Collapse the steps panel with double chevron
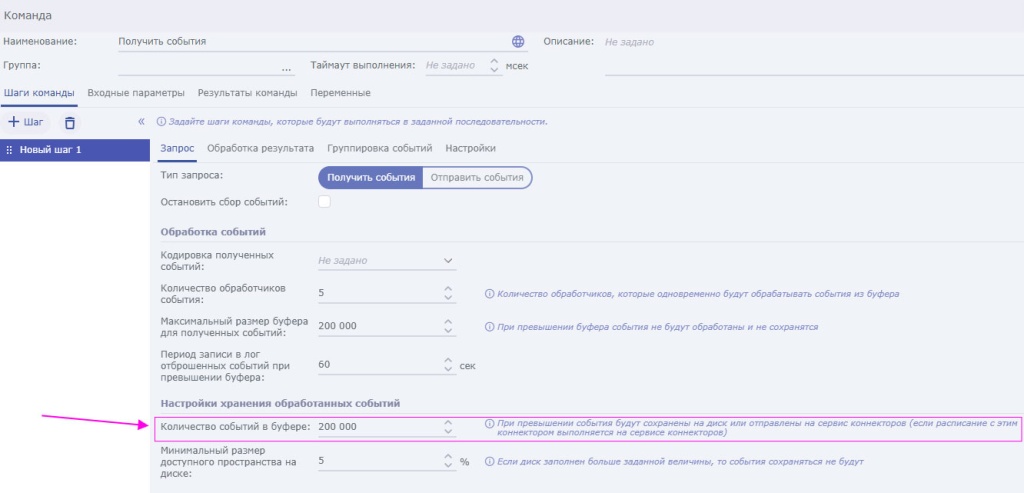 141,122
